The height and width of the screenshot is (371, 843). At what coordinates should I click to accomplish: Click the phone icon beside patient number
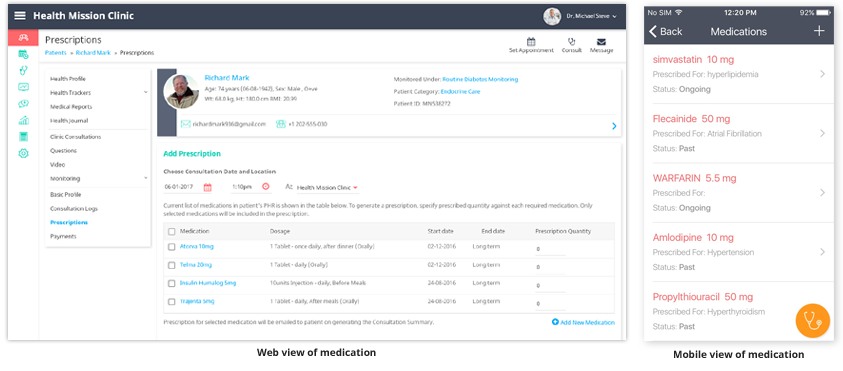(x=280, y=124)
